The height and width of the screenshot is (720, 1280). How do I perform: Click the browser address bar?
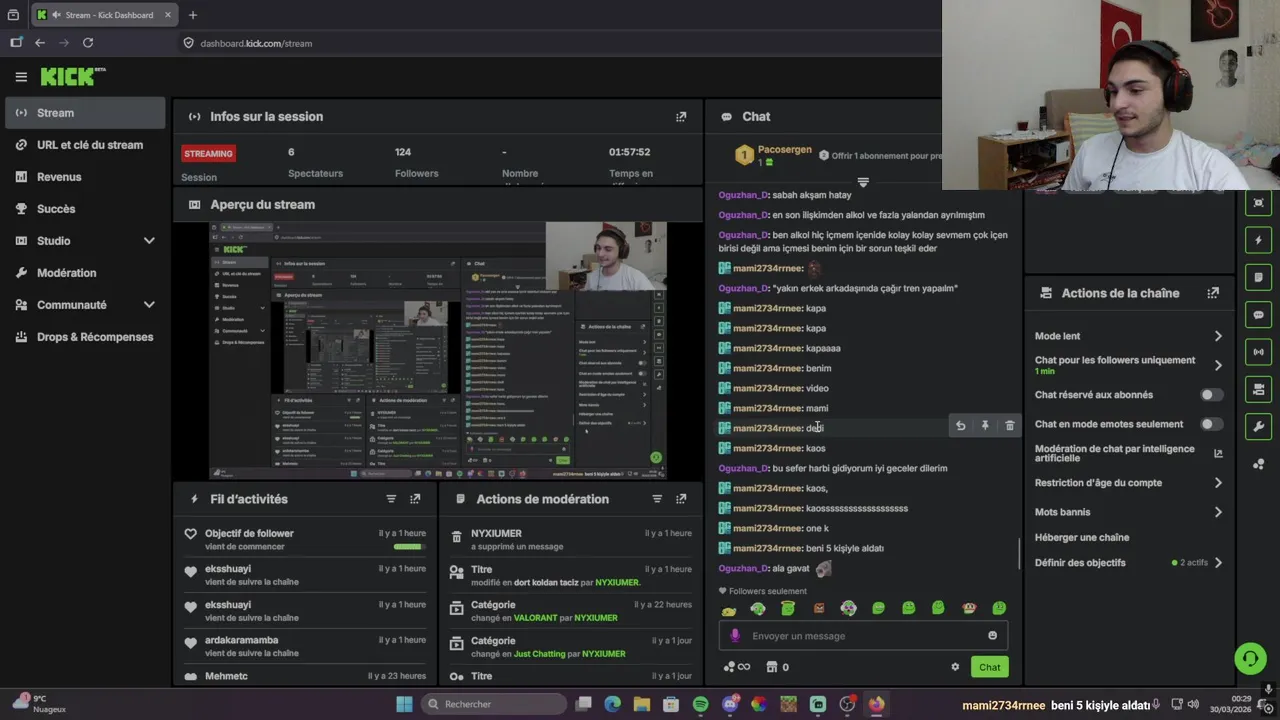[x=560, y=43]
